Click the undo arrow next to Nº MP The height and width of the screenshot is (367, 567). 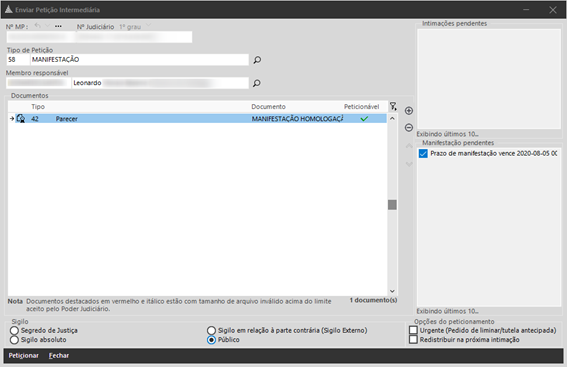pyautogui.click(x=37, y=26)
